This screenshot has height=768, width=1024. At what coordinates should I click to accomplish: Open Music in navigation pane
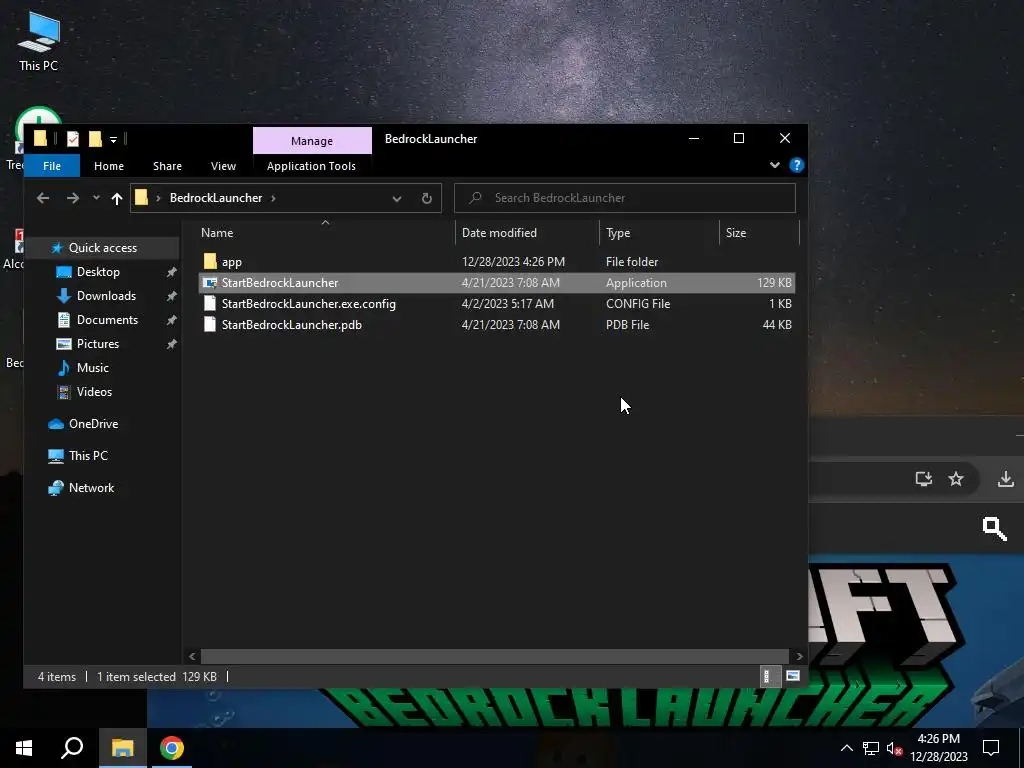pyautogui.click(x=93, y=368)
